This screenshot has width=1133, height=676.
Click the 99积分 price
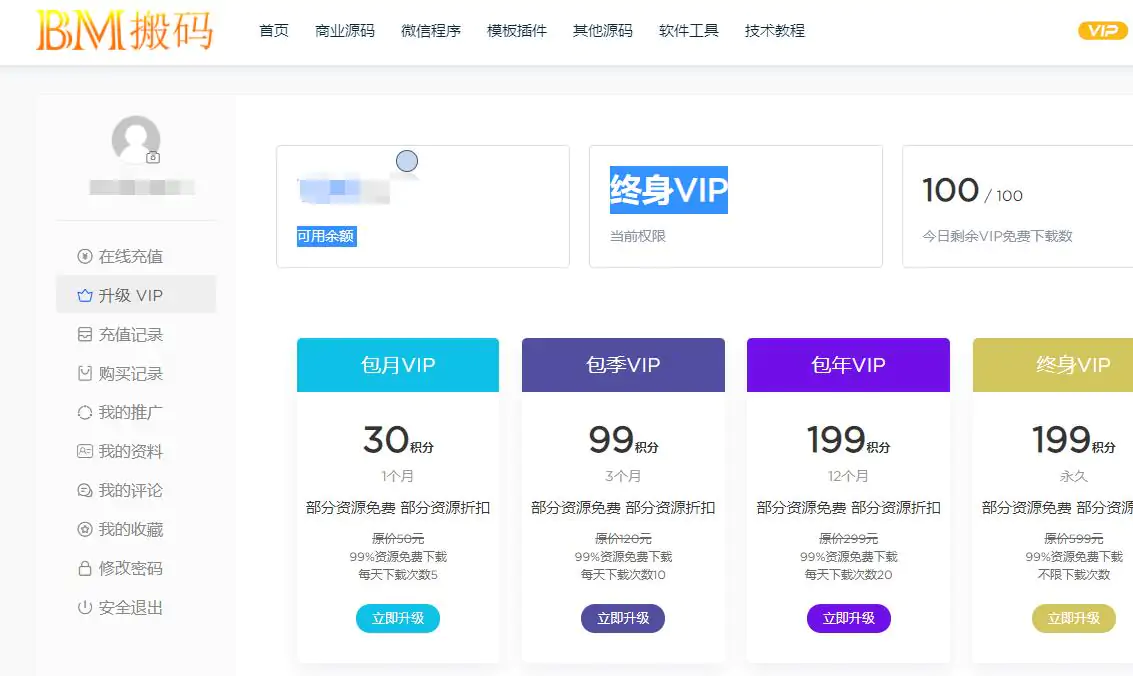(x=623, y=440)
